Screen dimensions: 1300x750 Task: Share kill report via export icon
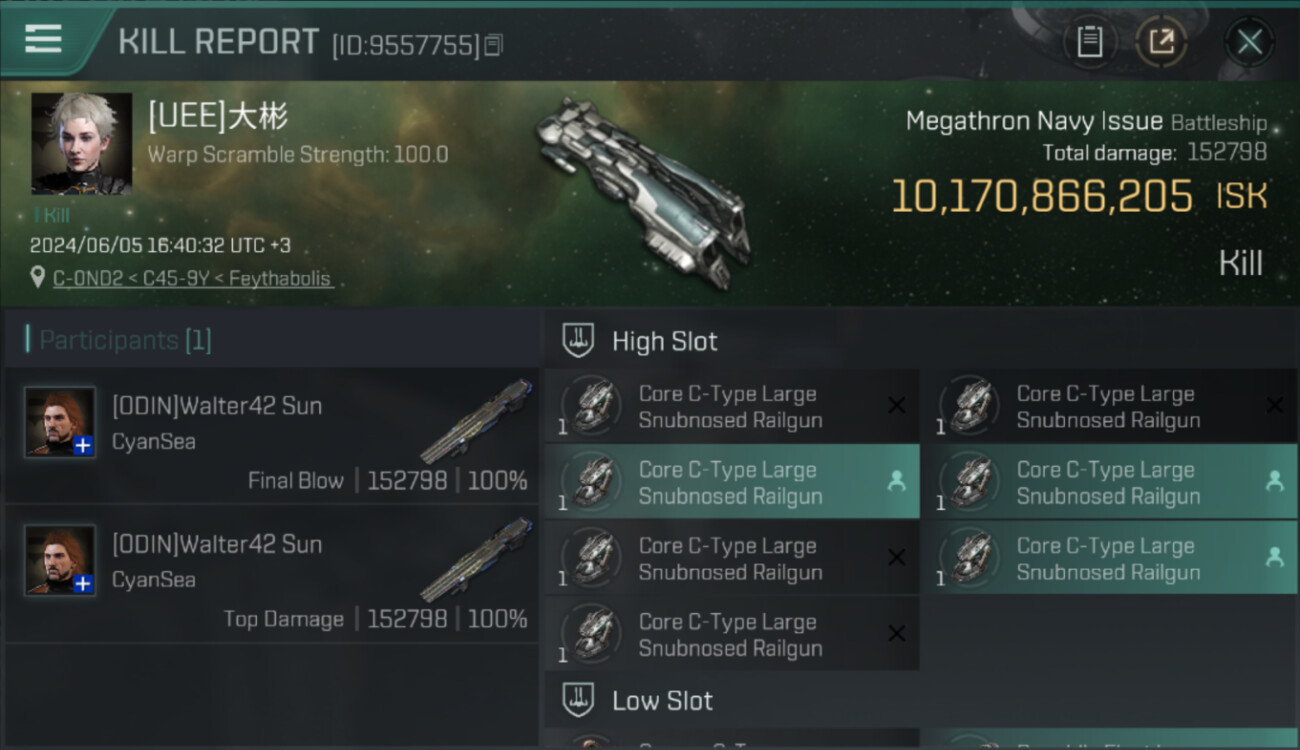pyautogui.click(x=1161, y=42)
